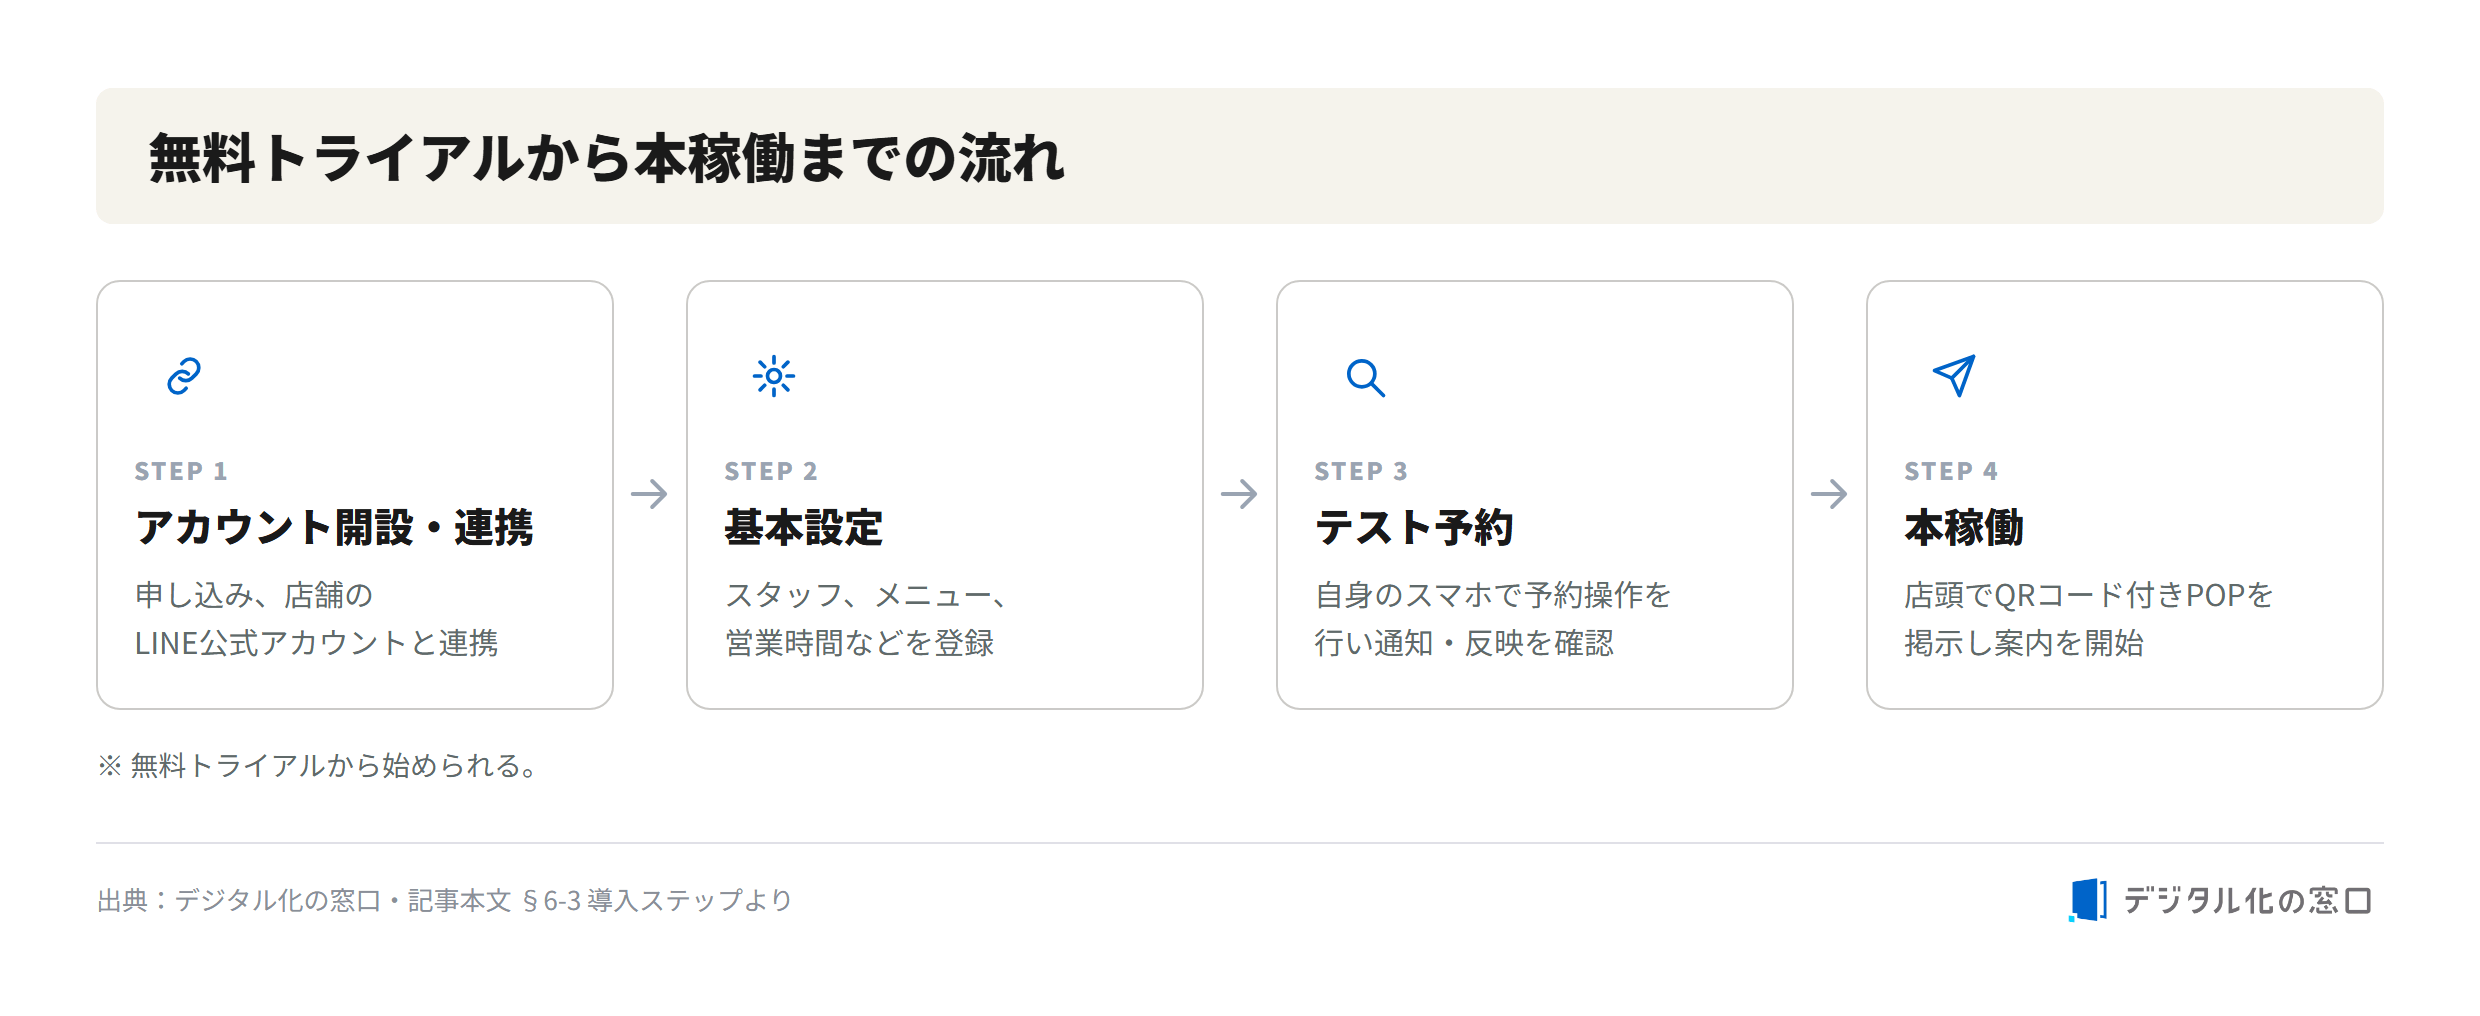Screen dimensions: 2480x1016
Task: Click the magnifying glass icon in Step 3
Action: click(1365, 378)
